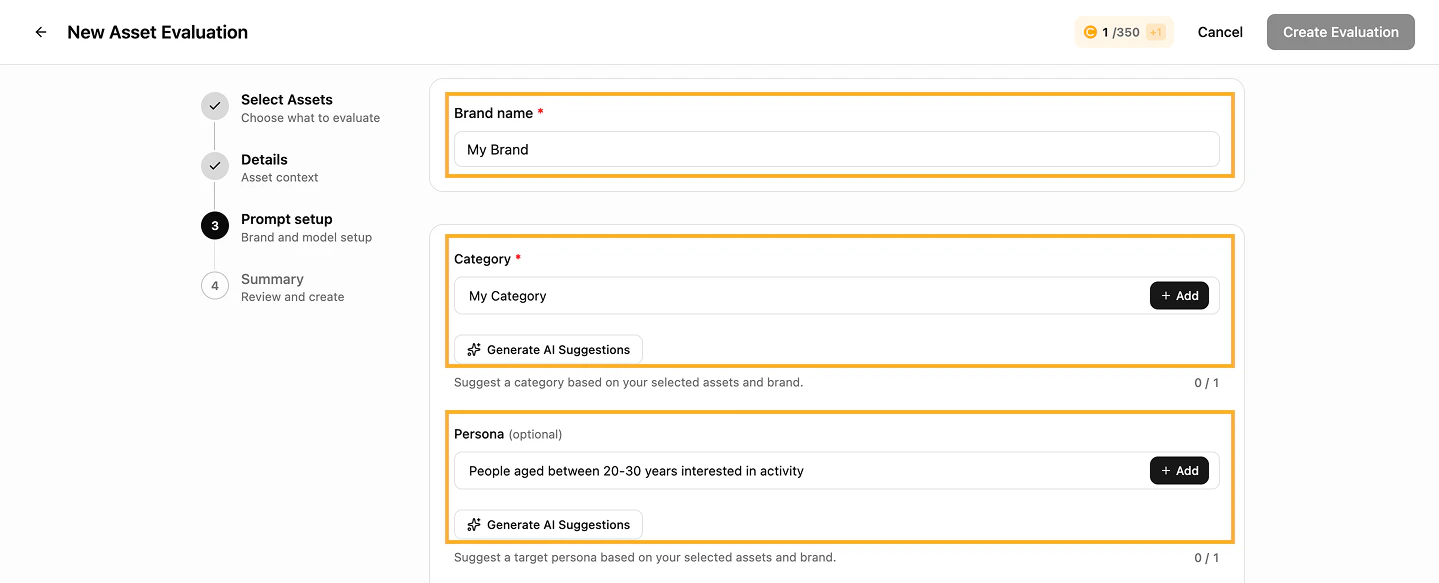
Task: Focus the Category text field
Action: (802, 296)
